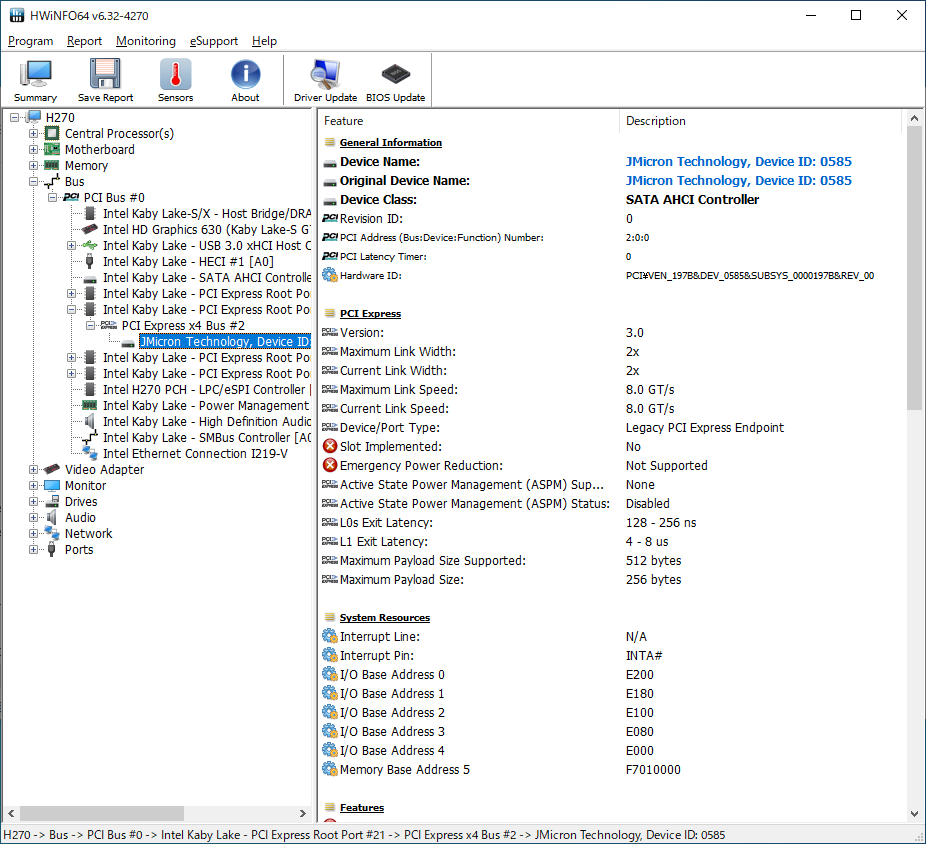This screenshot has height=844, width=926.
Task: Open the Monitoring menu
Action: click(x=146, y=41)
